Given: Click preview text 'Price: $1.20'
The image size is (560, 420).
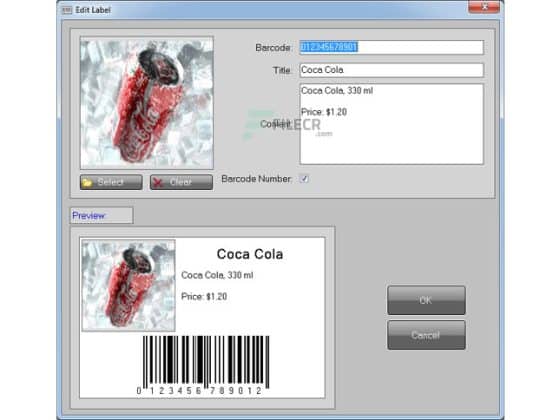Looking at the screenshot, I should 204,296.
